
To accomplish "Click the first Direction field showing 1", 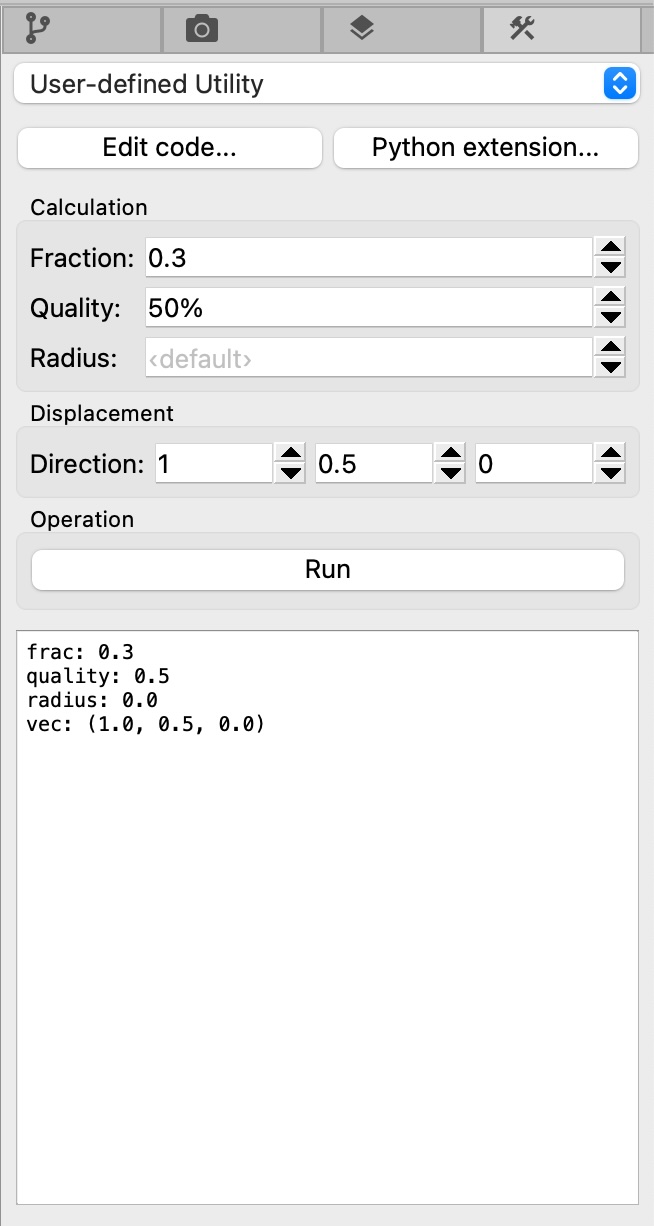I will point(213,464).
